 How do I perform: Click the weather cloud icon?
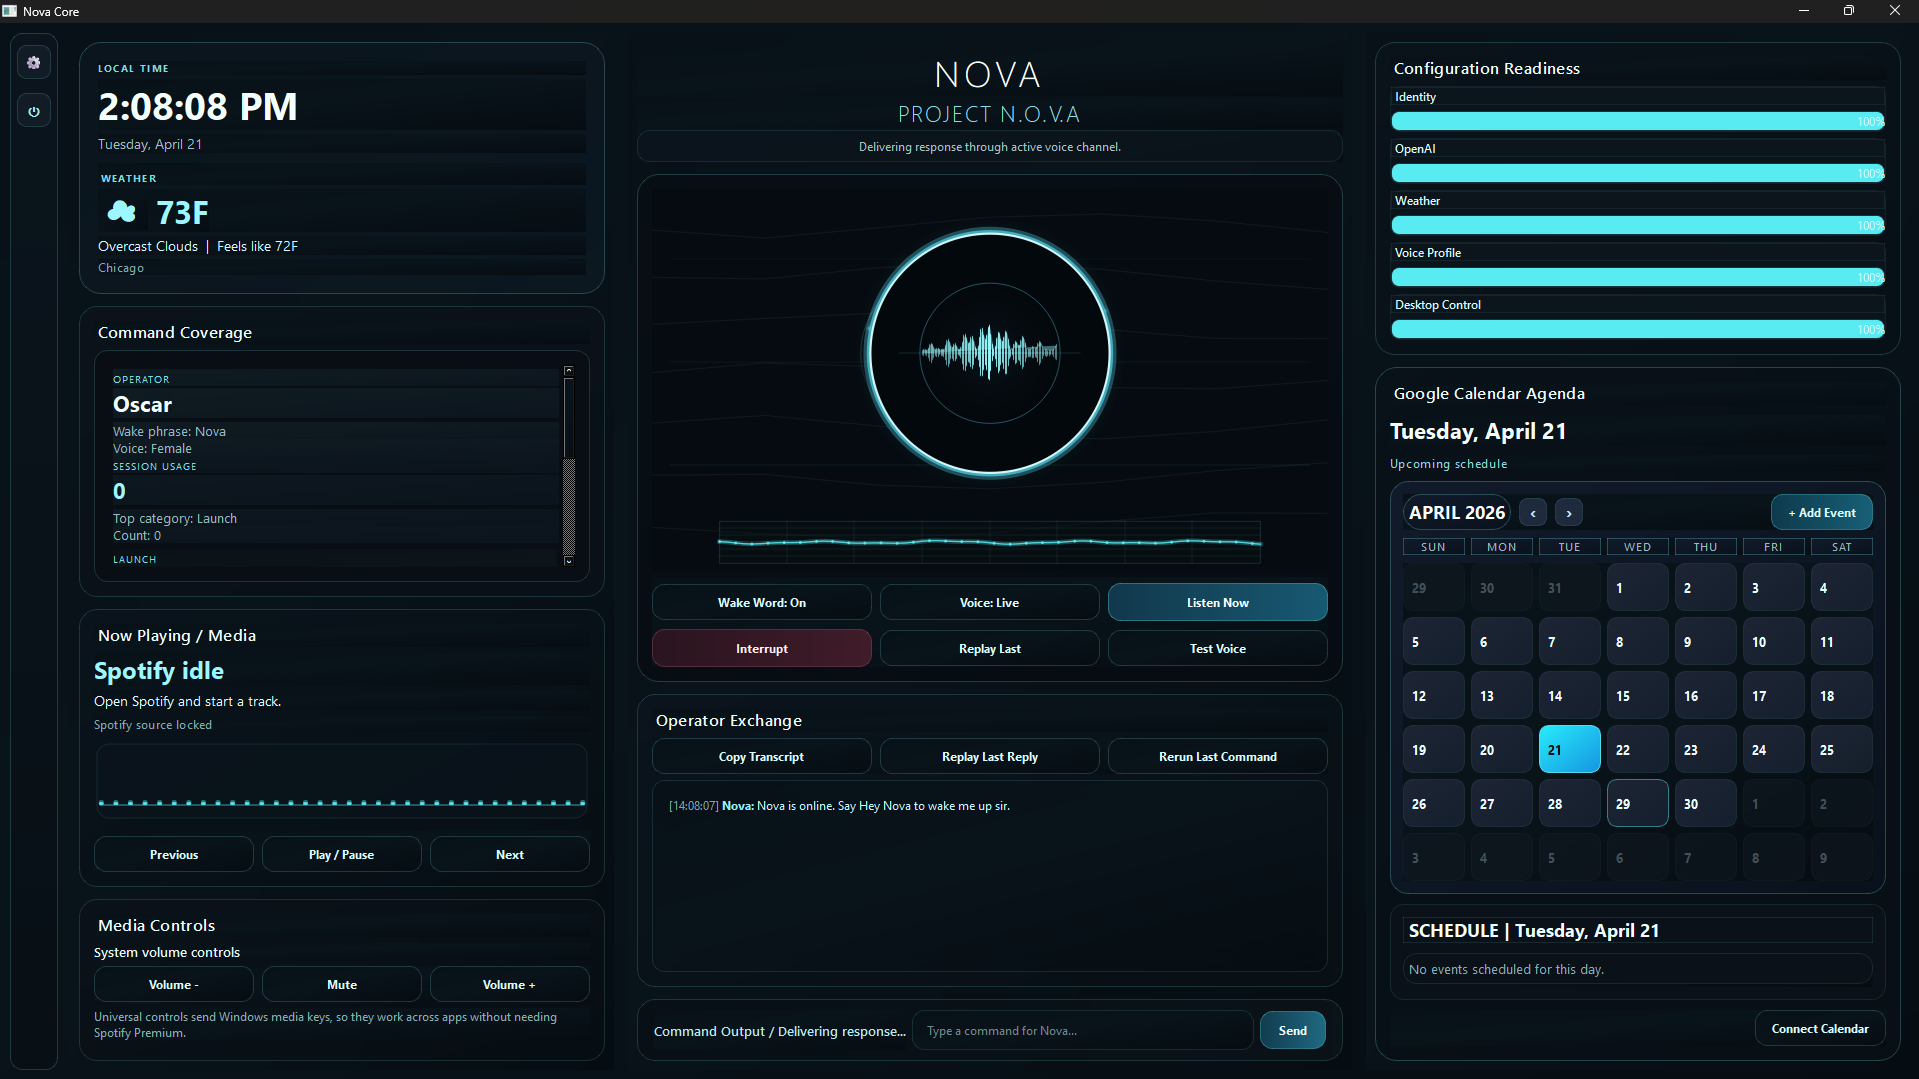pyautogui.click(x=121, y=211)
